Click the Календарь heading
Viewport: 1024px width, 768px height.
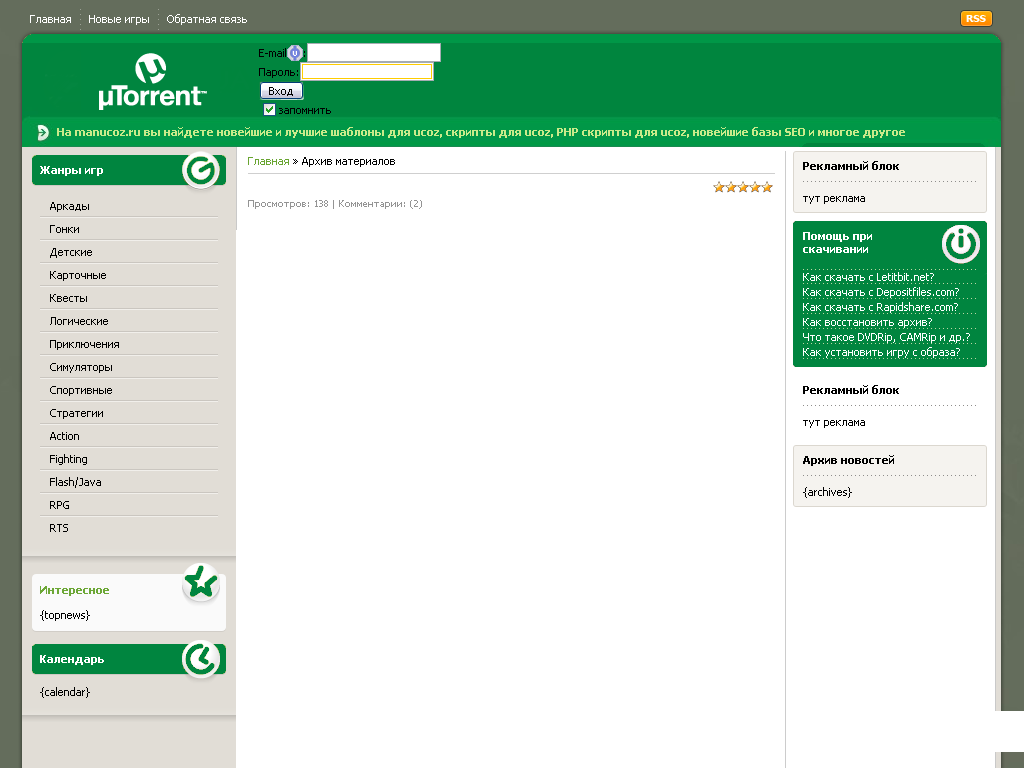71,659
